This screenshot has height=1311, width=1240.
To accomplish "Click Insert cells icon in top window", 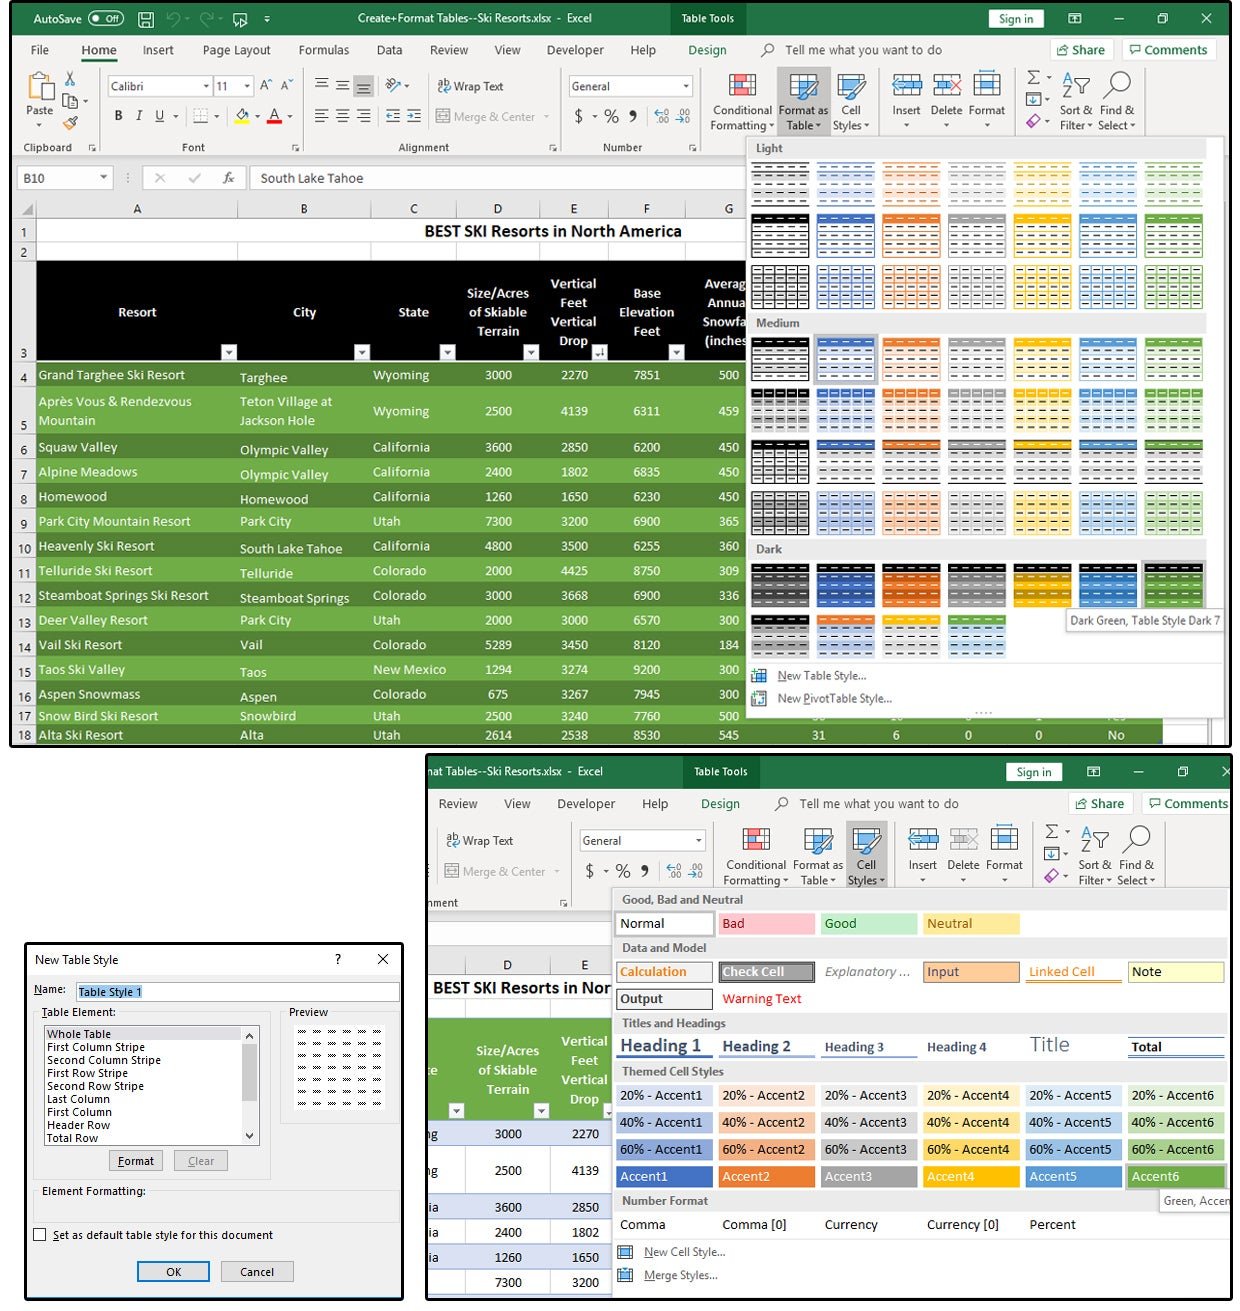I will (x=906, y=85).
